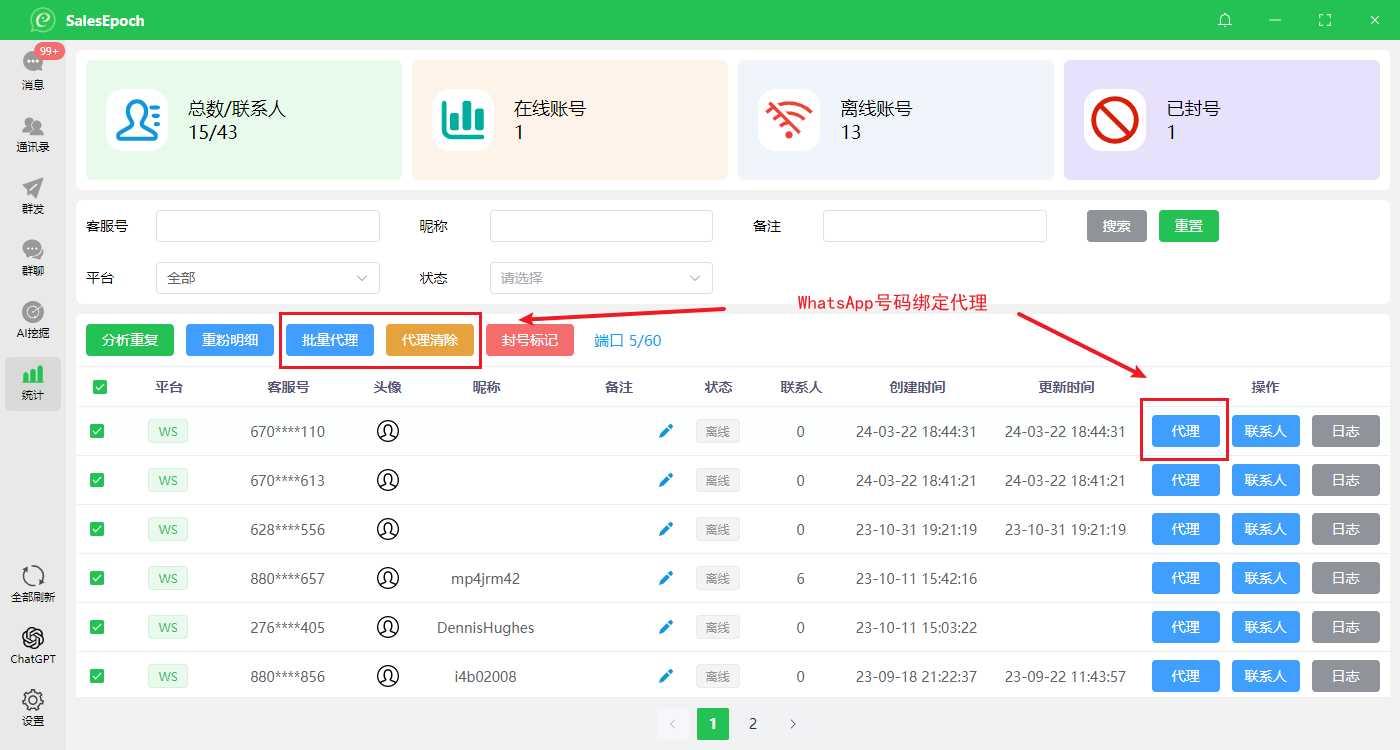
Task: Click 联系人 button for 880****657 row
Action: [1266, 578]
